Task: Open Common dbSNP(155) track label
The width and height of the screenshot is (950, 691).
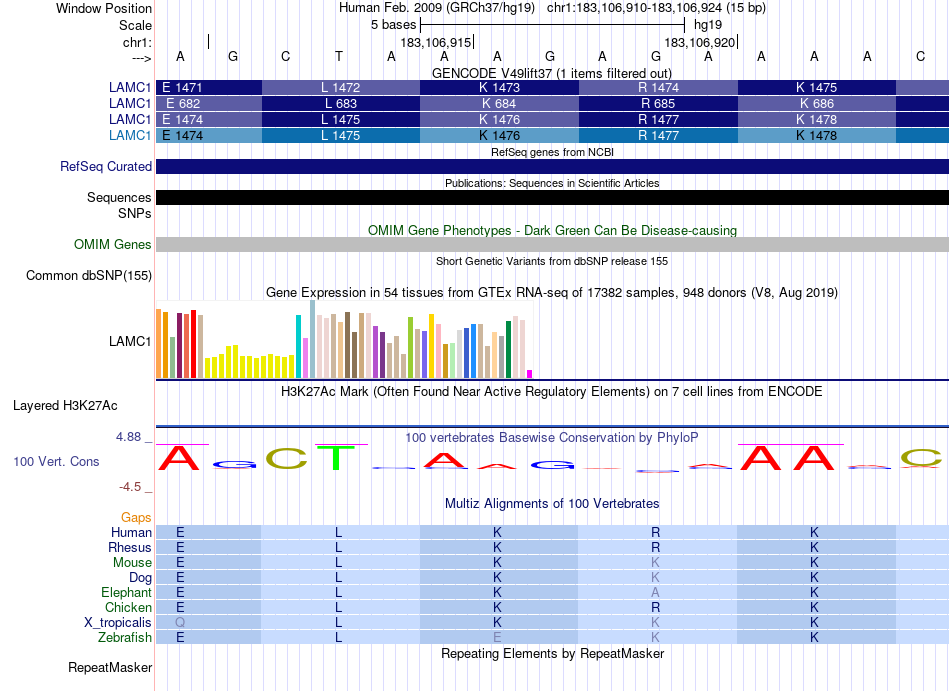Action: tap(89, 276)
